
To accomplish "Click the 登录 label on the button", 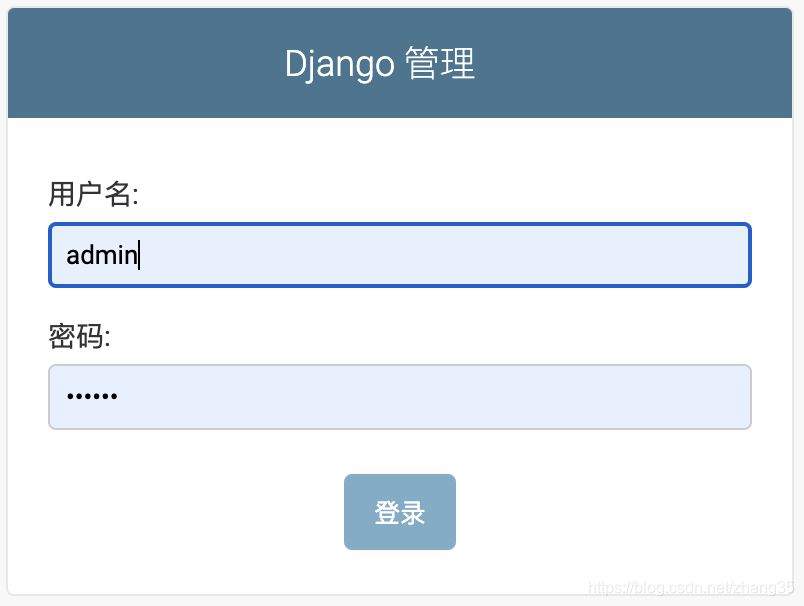I will (x=399, y=511).
